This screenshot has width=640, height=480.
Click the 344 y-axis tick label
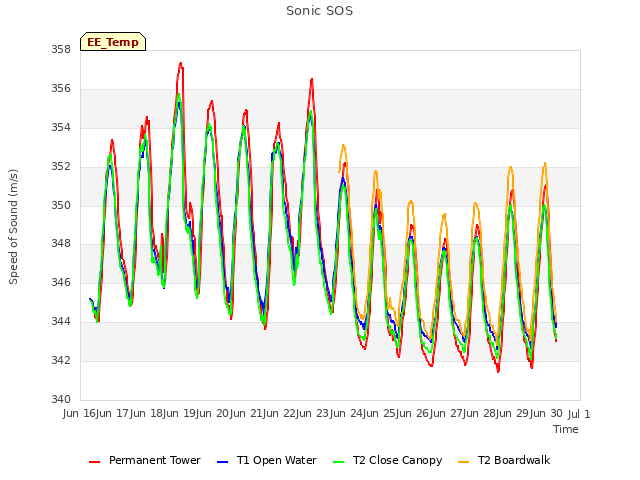coord(61,321)
